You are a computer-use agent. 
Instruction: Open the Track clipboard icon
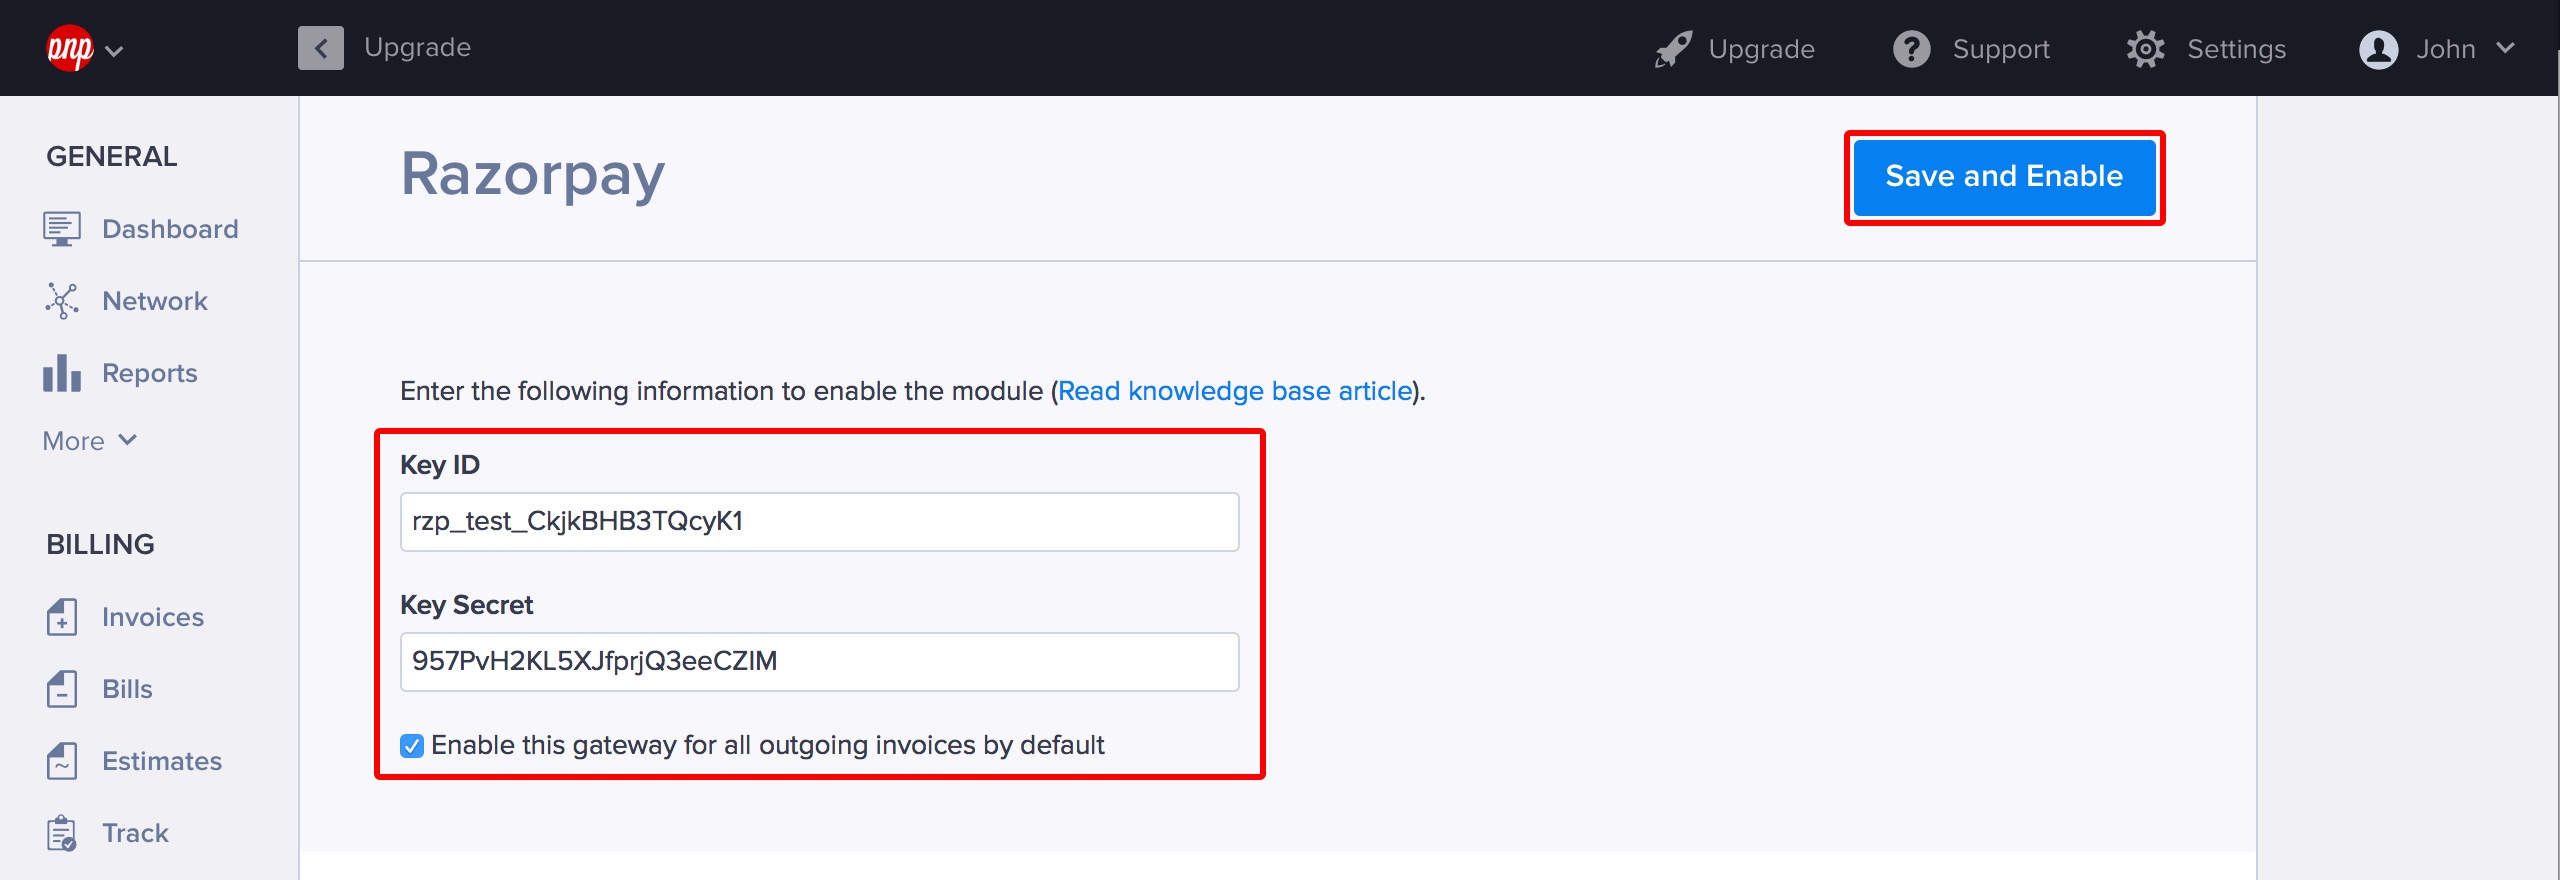[63, 831]
